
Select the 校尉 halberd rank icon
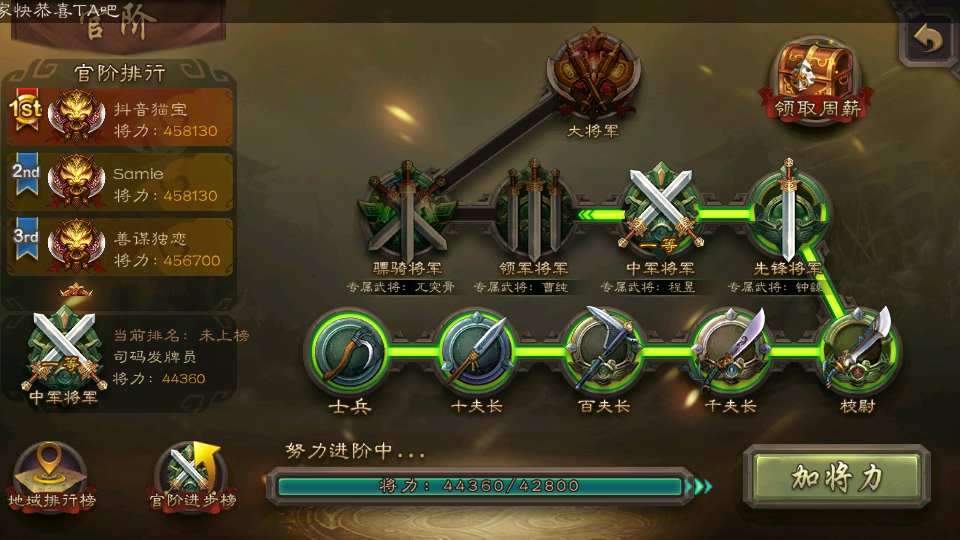pos(858,351)
